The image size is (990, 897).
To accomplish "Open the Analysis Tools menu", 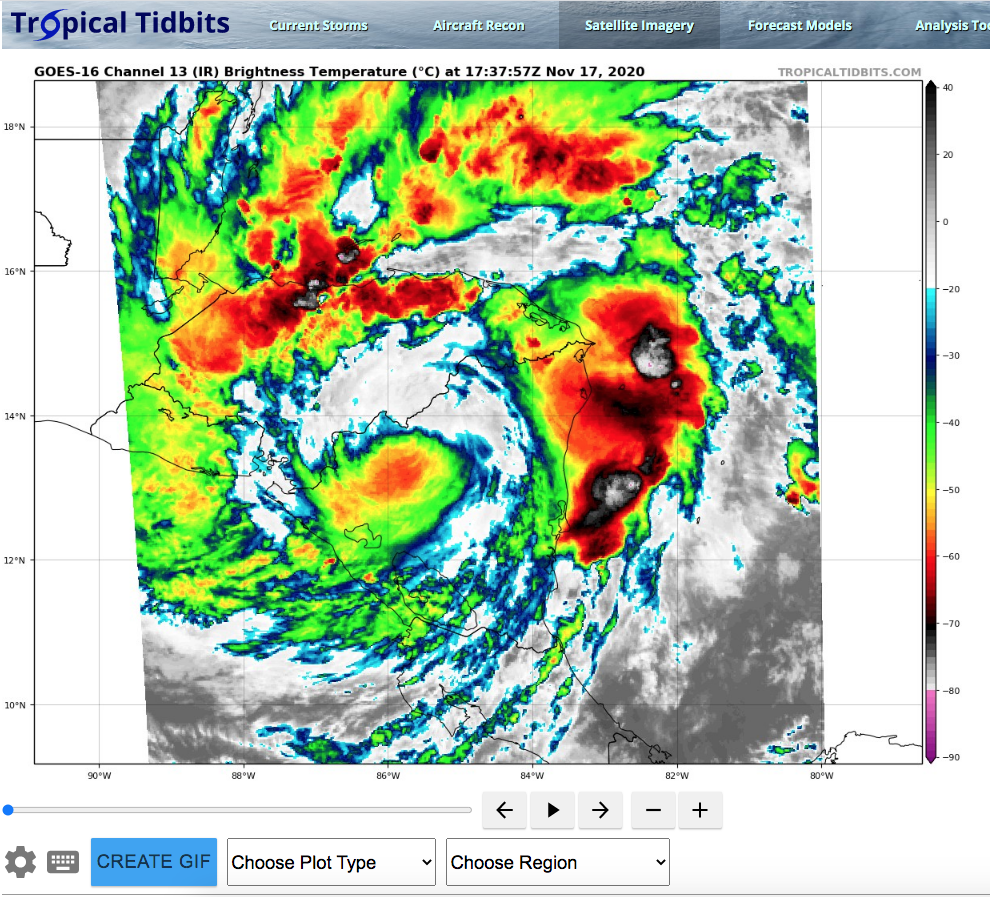I will 950,26.
